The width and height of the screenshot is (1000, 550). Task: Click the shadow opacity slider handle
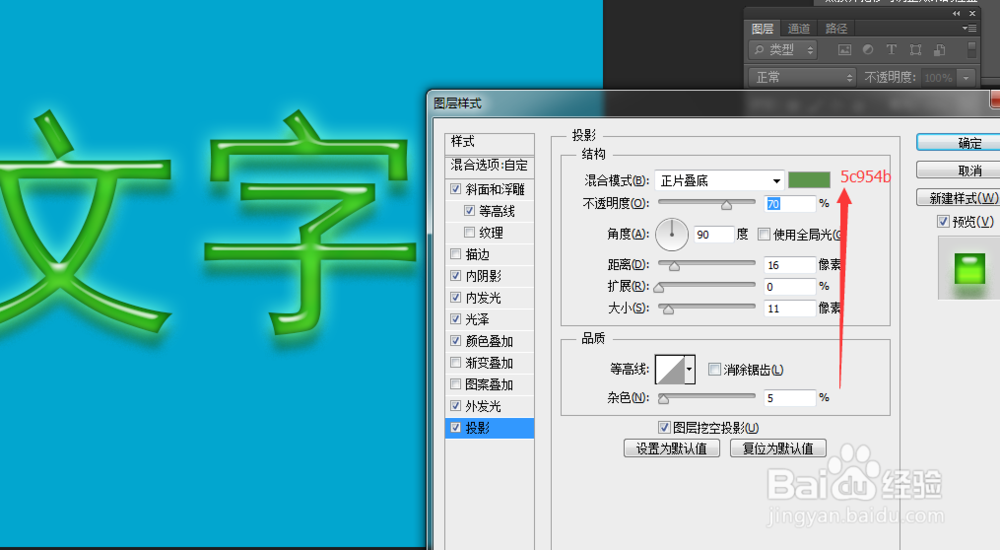pos(726,205)
